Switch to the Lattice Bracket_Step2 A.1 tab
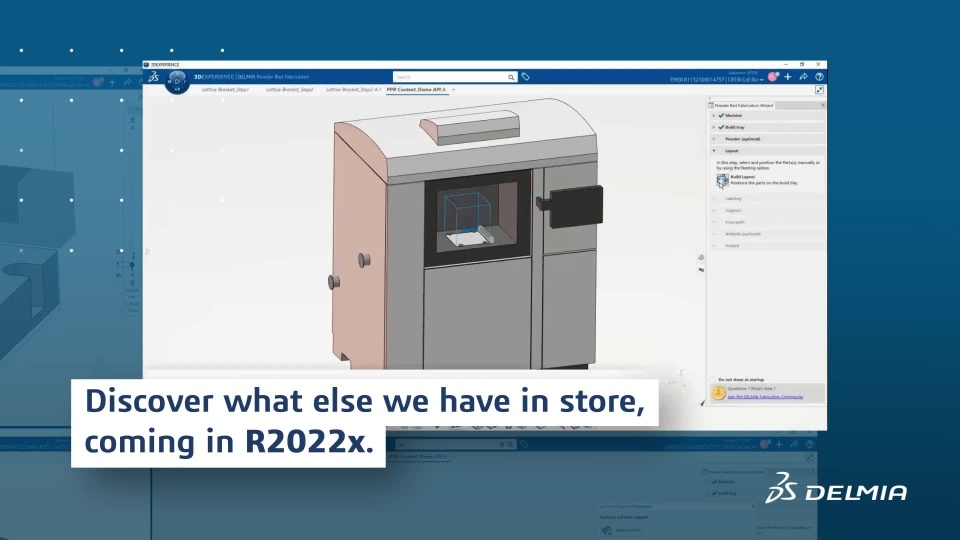This screenshot has width=960, height=540. point(353,90)
